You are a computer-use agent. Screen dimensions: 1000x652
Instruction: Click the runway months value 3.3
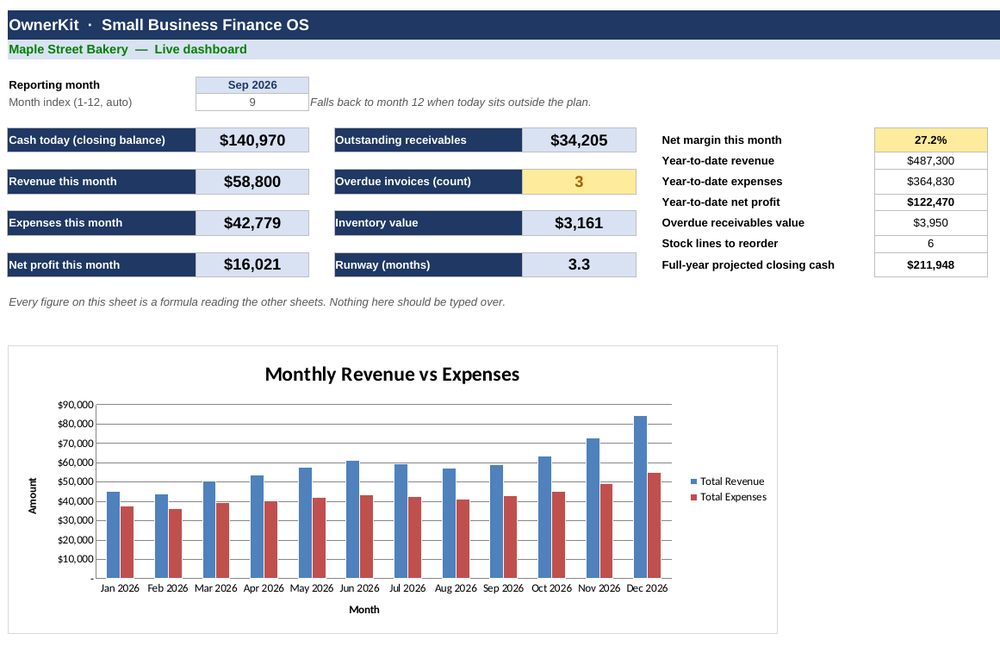578,265
